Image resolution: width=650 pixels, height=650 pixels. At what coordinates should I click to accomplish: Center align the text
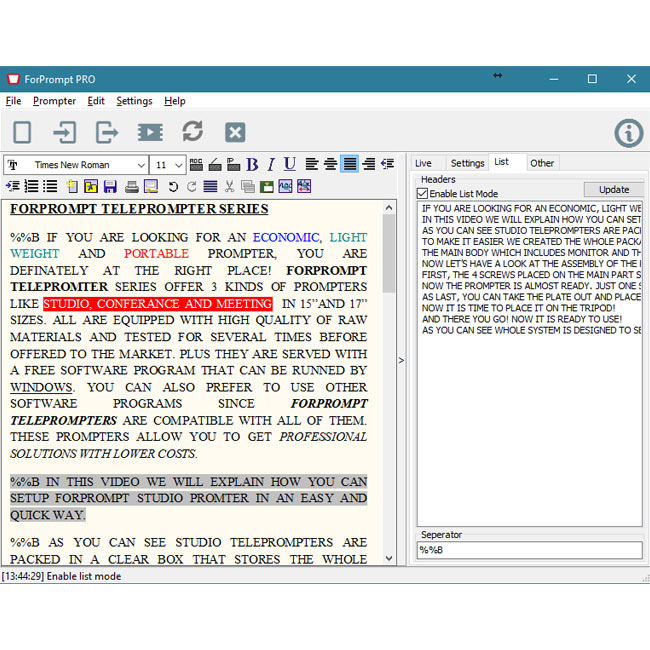[x=330, y=164]
